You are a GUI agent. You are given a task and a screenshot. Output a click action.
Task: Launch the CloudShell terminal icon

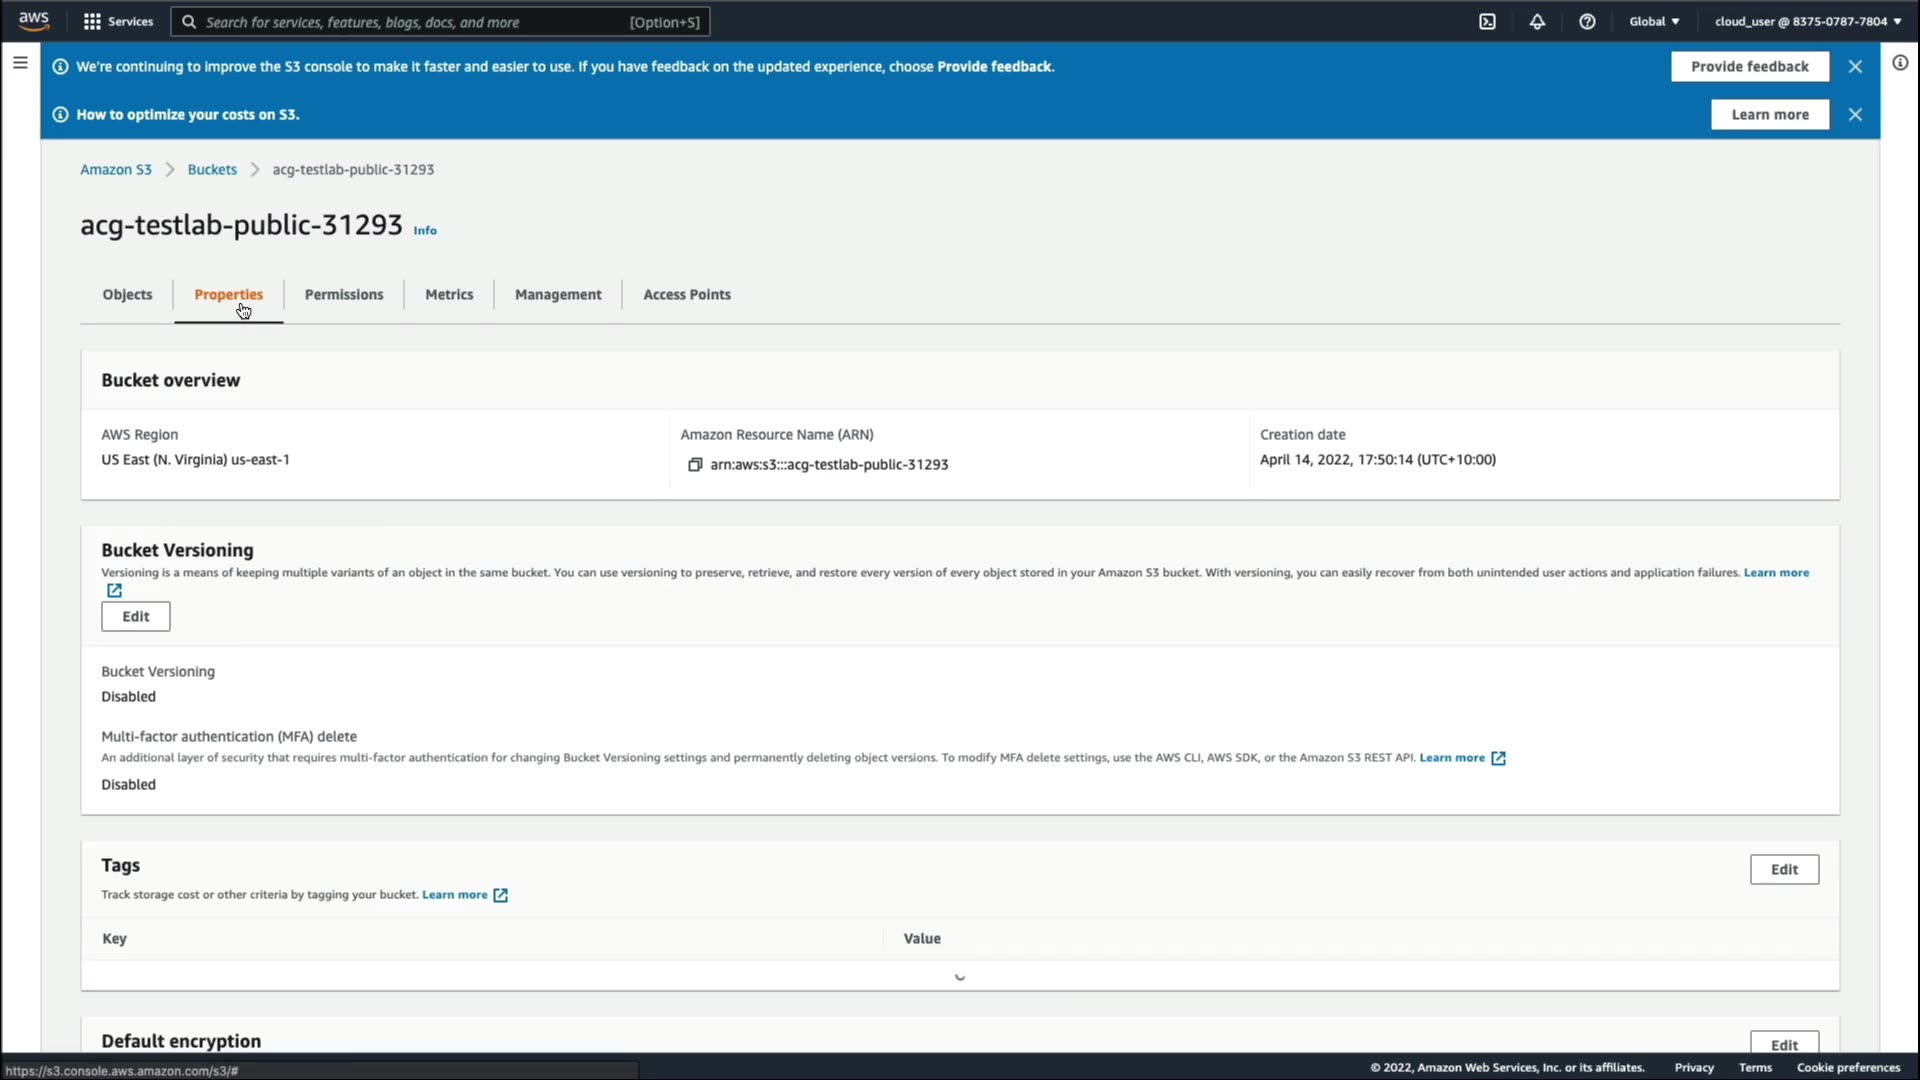click(1487, 21)
